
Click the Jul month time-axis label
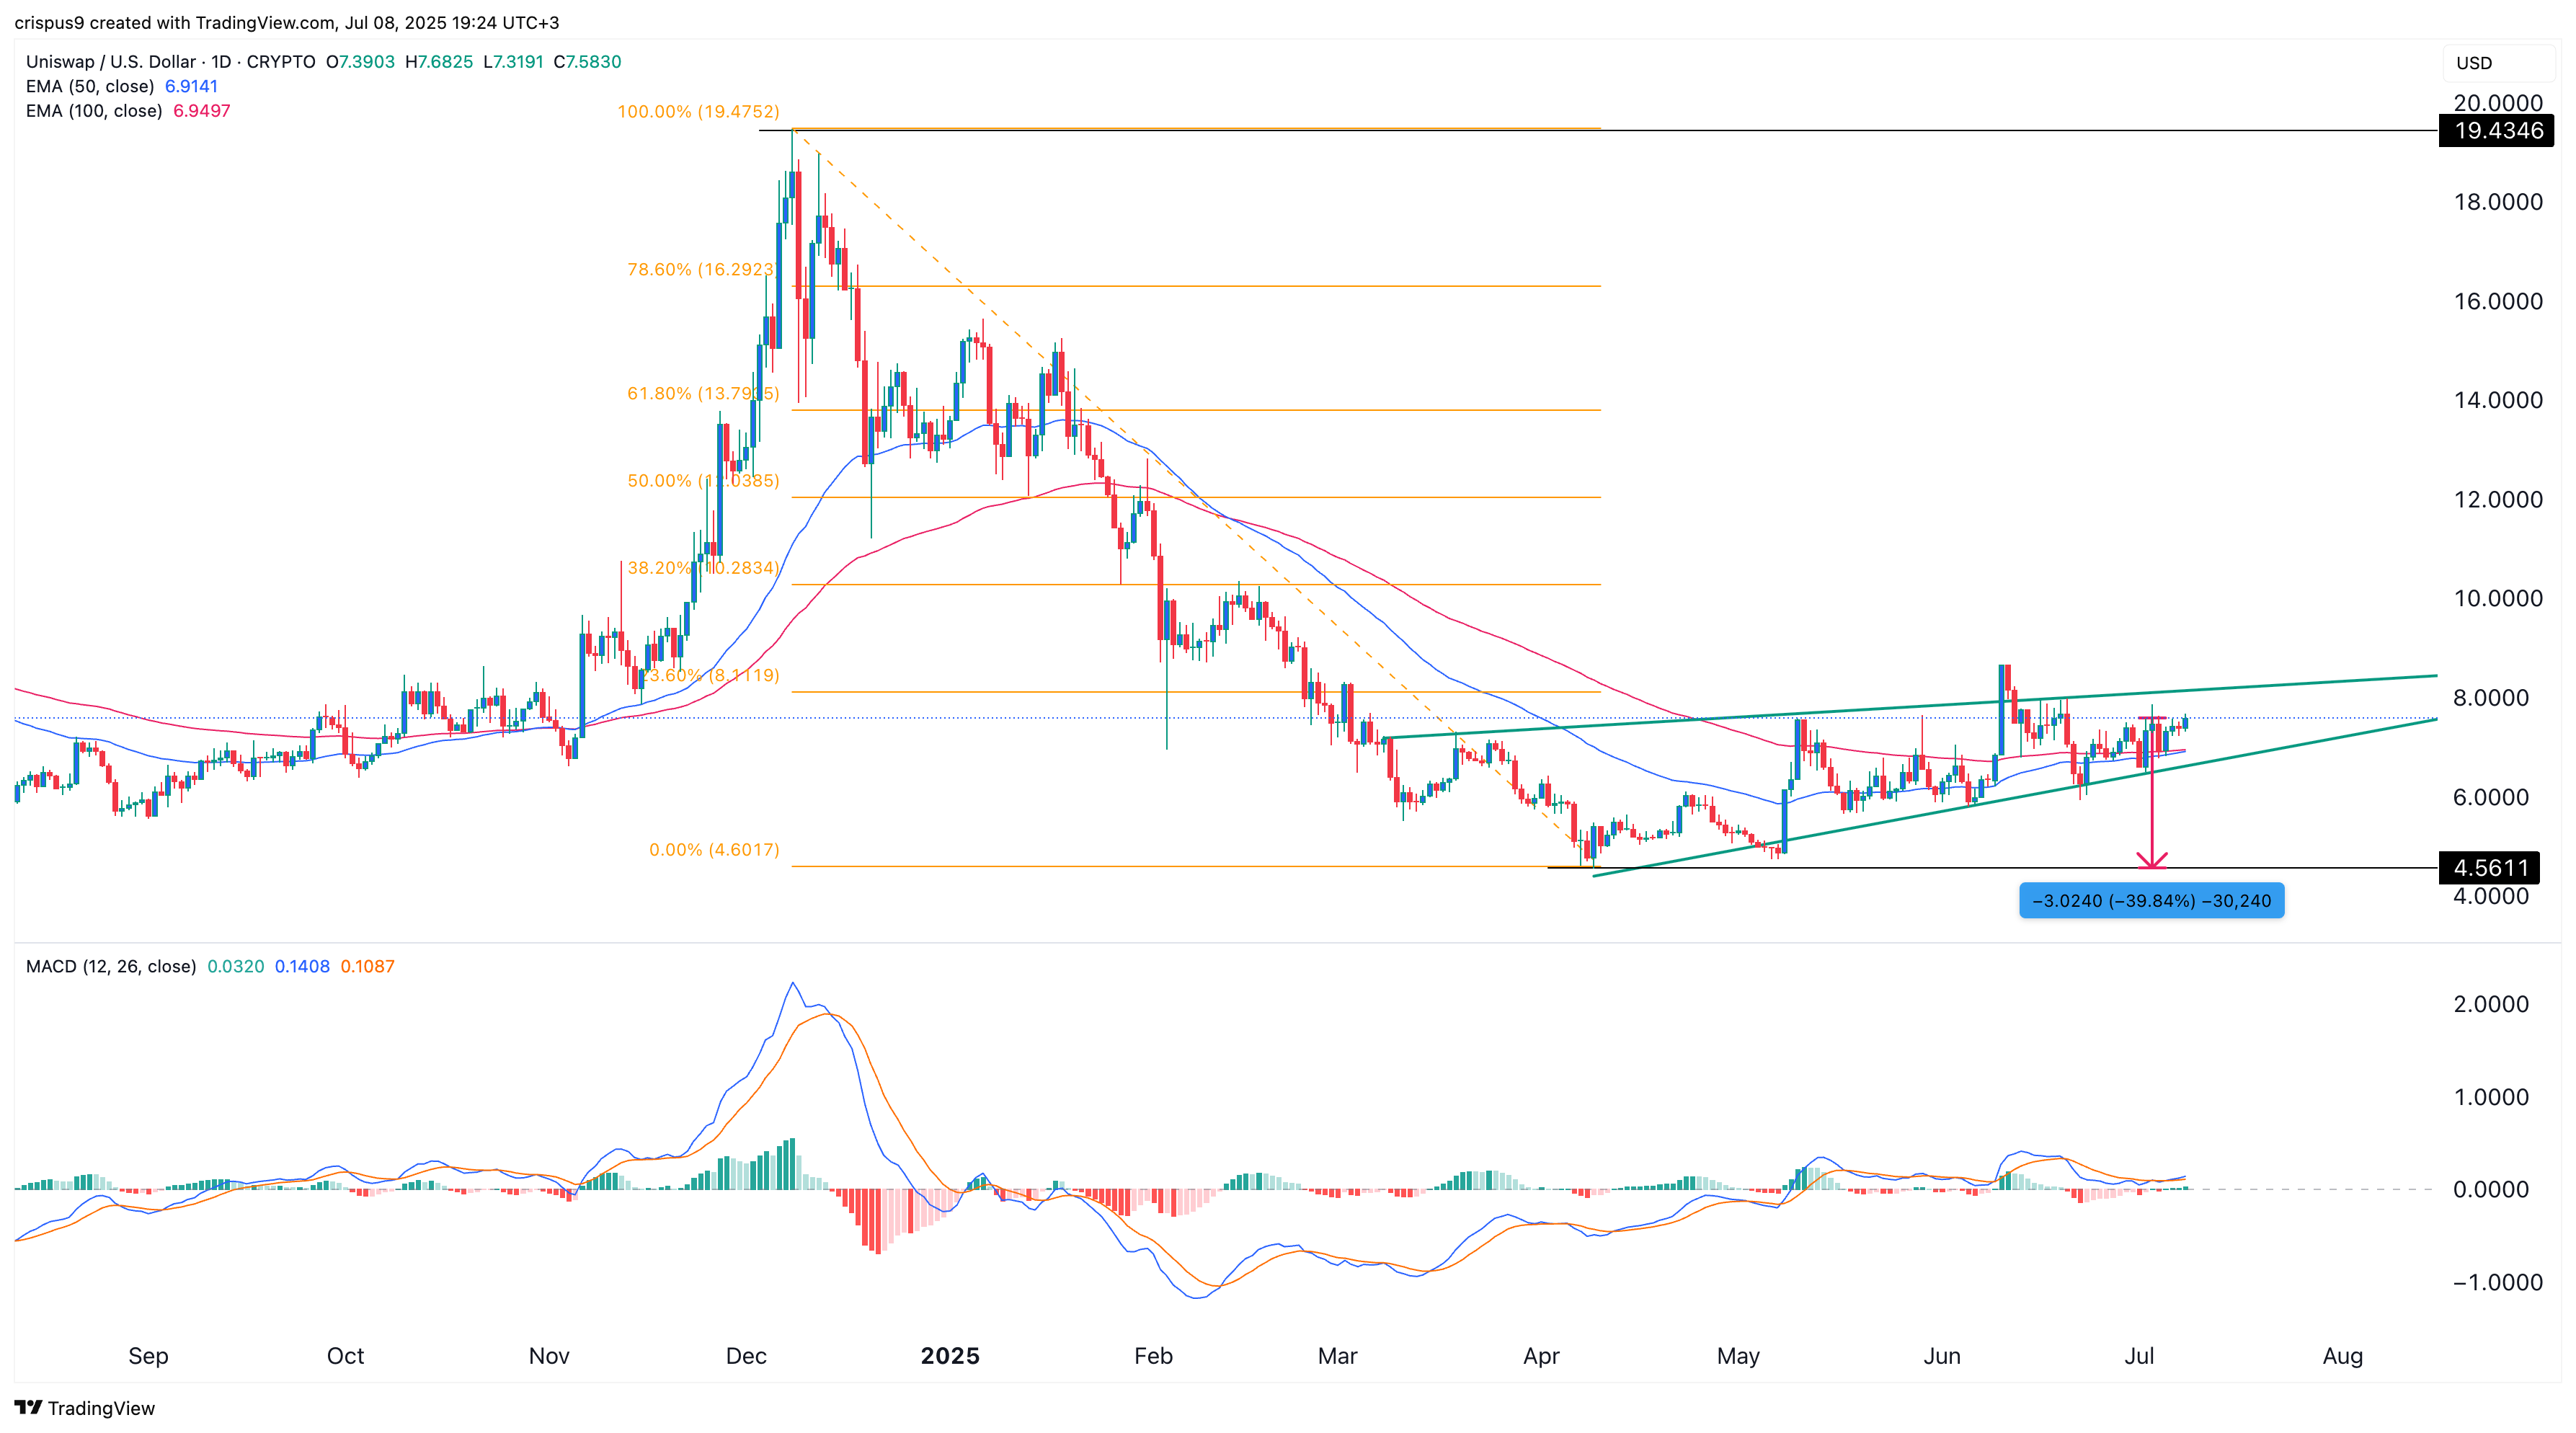[x=2138, y=1356]
